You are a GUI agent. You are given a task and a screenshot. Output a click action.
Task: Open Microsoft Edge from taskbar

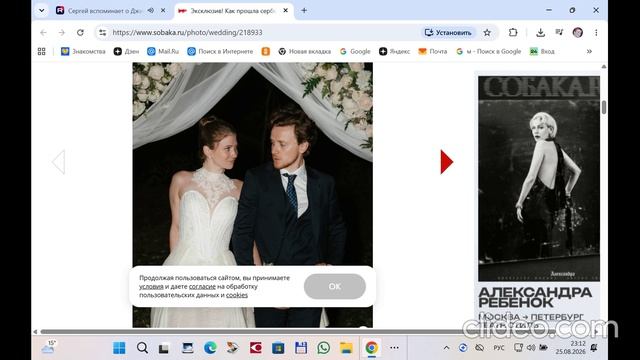pos(210,348)
